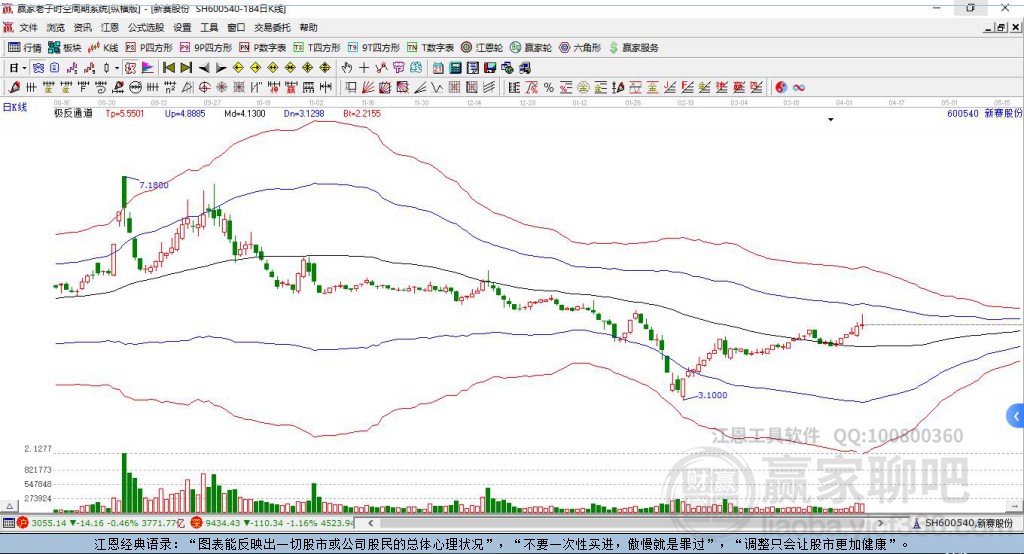Click the horizontal scrollbar track
This screenshot has width=1024, height=554.
click(625, 523)
